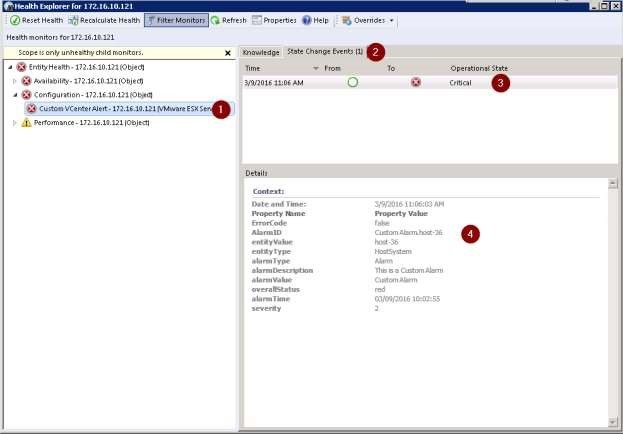The image size is (623, 434).
Task: Click the Refresh toolbar icon
Action: click(216, 20)
